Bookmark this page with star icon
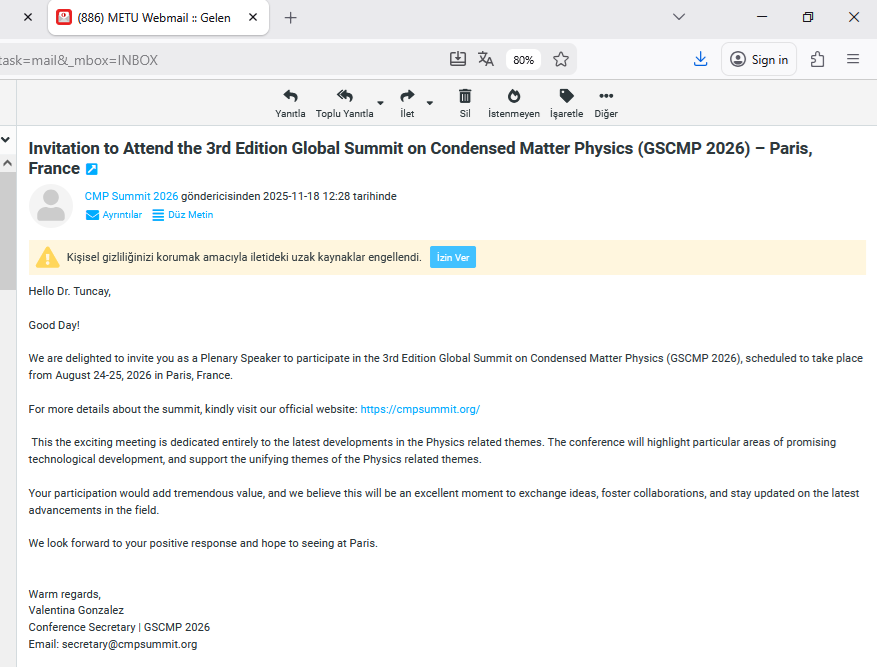 (561, 59)
